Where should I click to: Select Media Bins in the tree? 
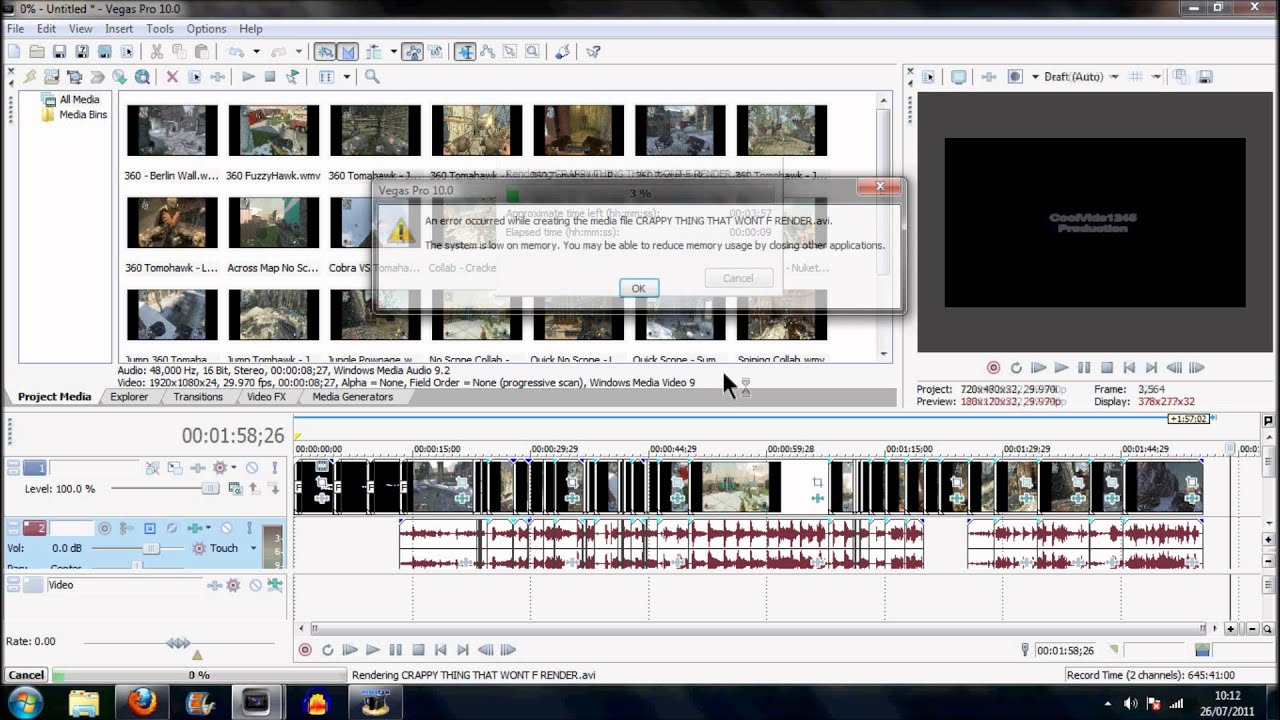(x=83, y=115)
